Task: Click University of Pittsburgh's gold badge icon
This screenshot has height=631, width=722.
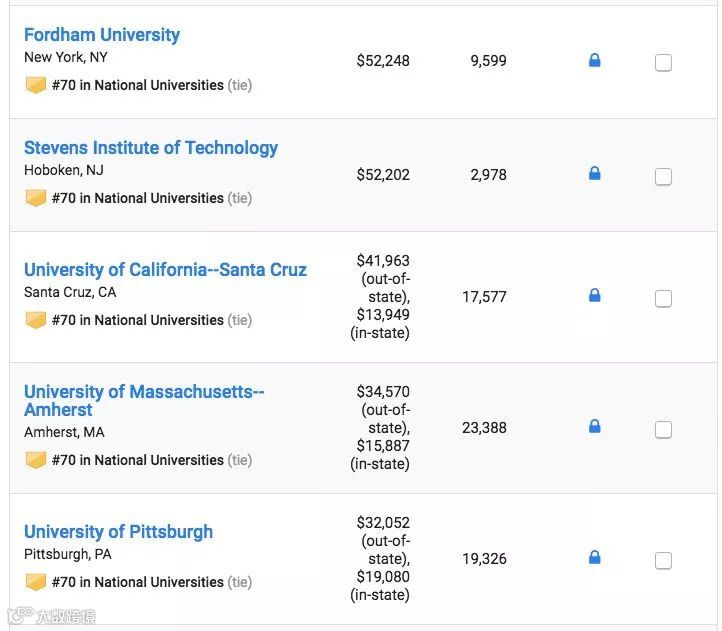Action: pyautogui.click(x=36, y=582)
